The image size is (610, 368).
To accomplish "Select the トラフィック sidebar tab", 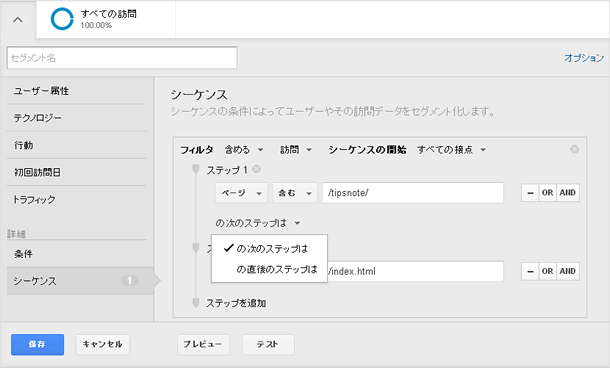I will (77, 200).
